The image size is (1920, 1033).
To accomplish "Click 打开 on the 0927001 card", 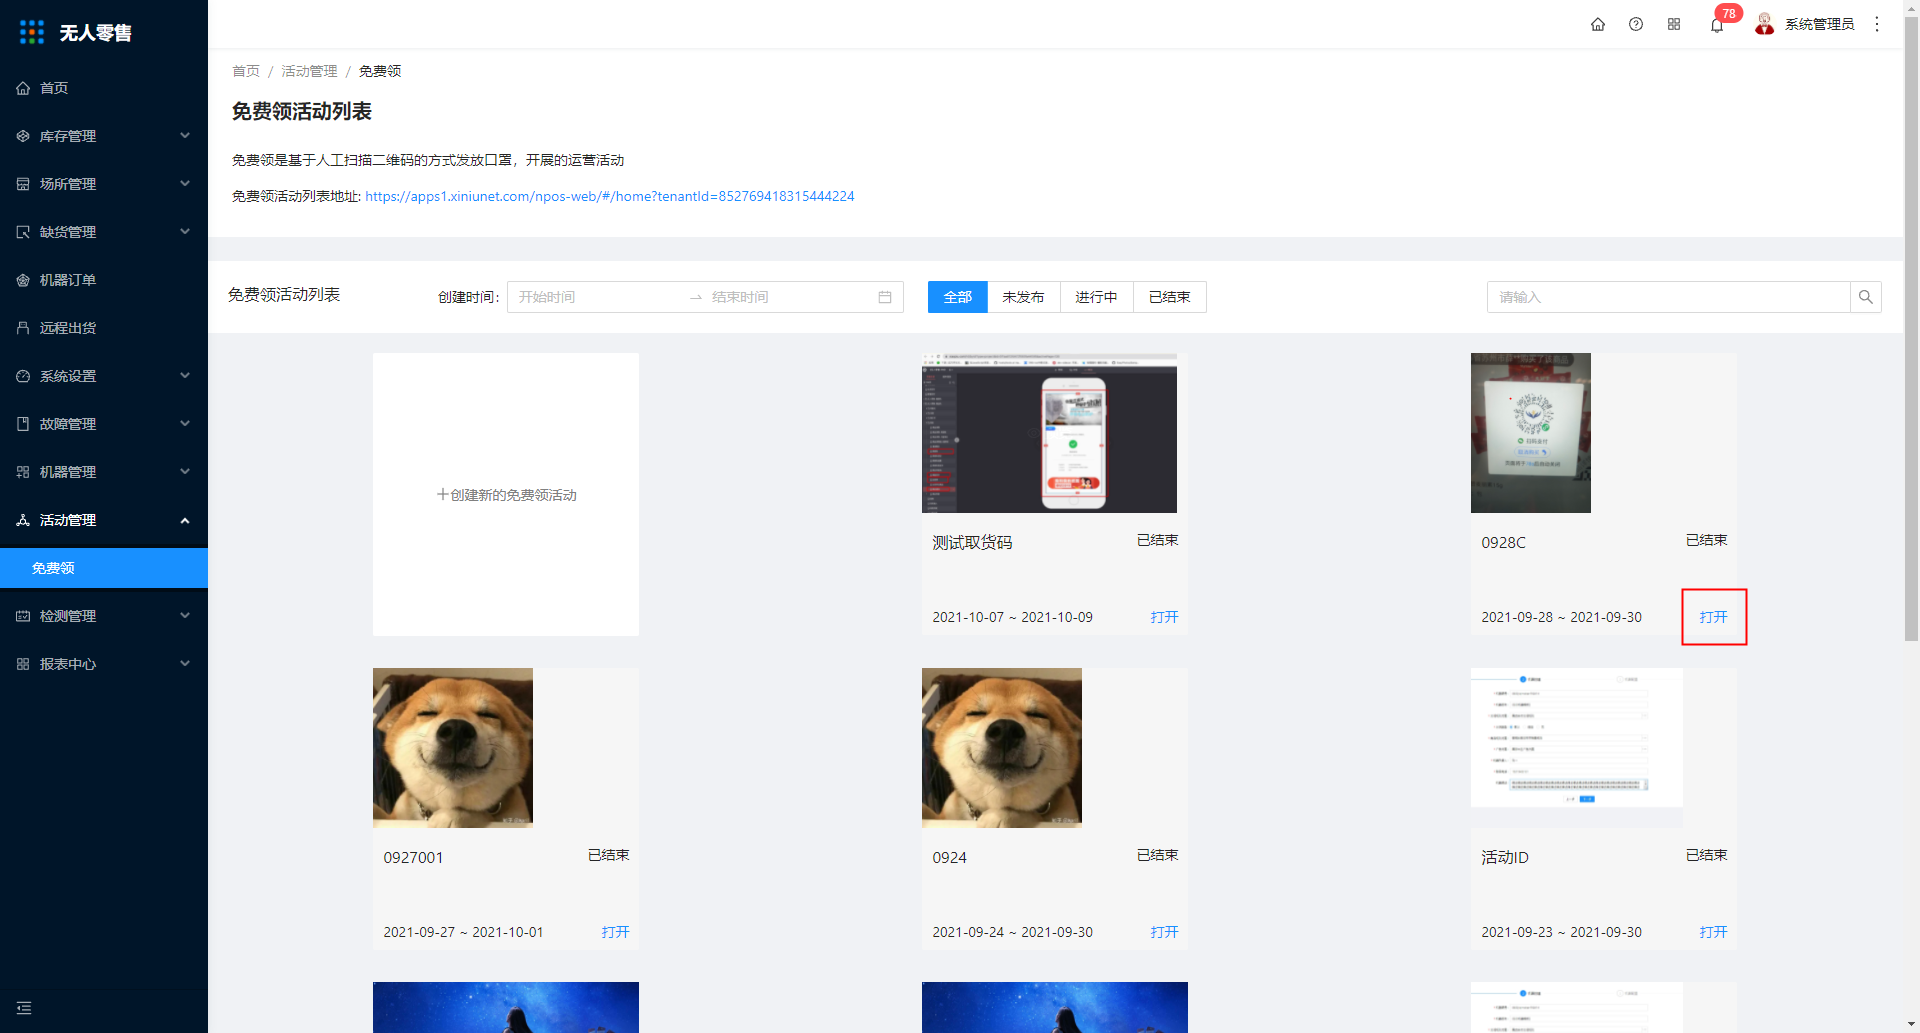I will (x=615, y=932).
